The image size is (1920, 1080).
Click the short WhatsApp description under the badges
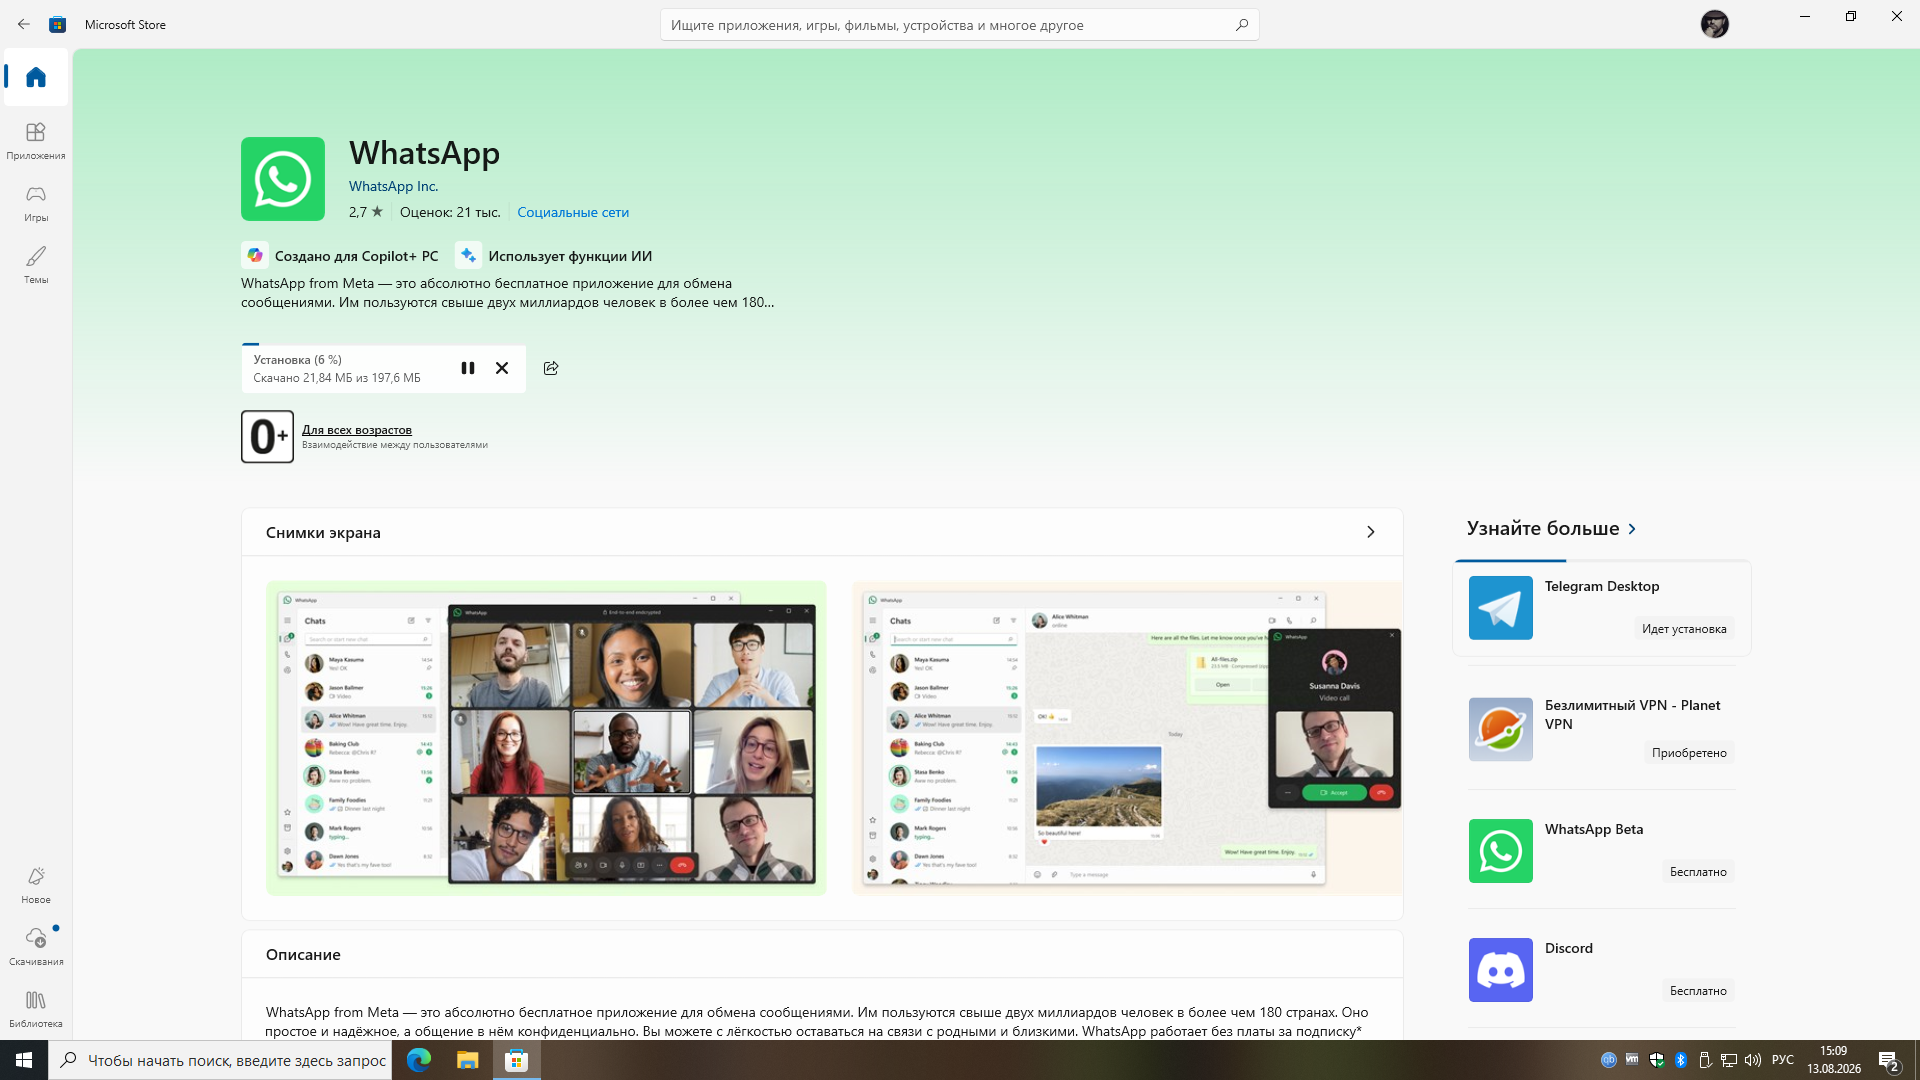point(508,293)
